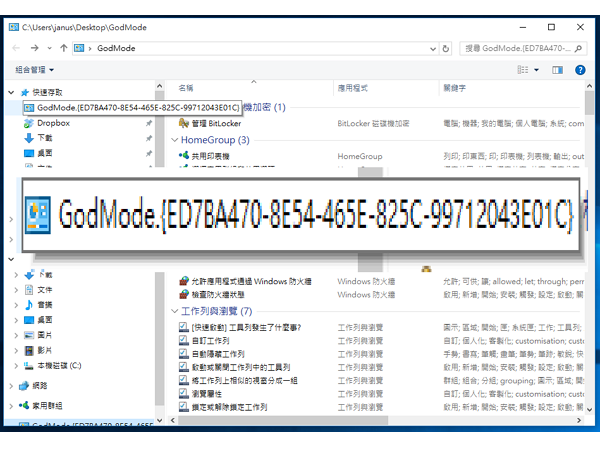This screenshot has height=450, width=600.
Task: Select 影片 in the navigation tree
Action: click(45, 351)
